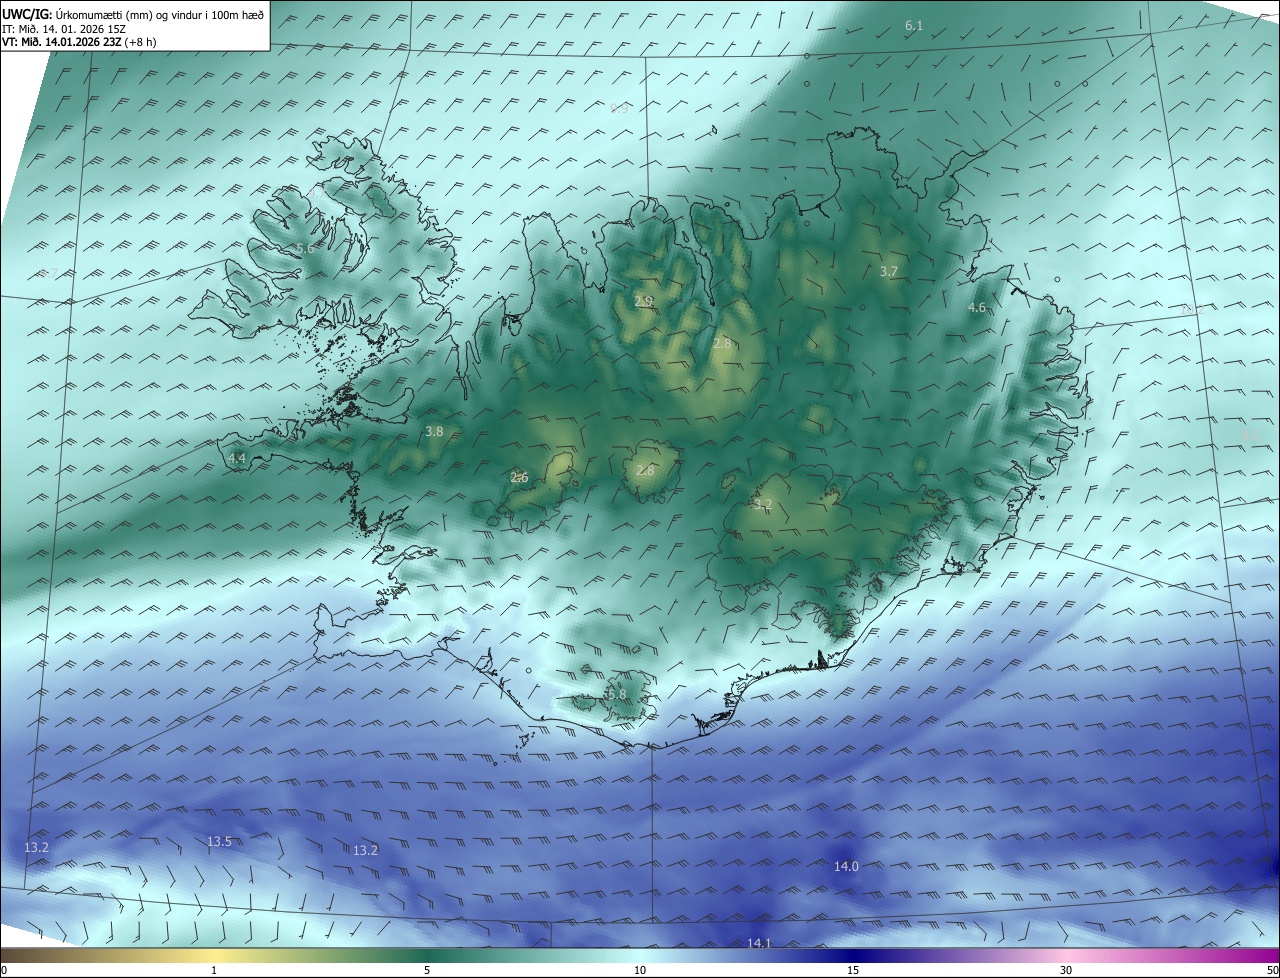
Task: Click the 5.8 value label
Action: point(617,694)
